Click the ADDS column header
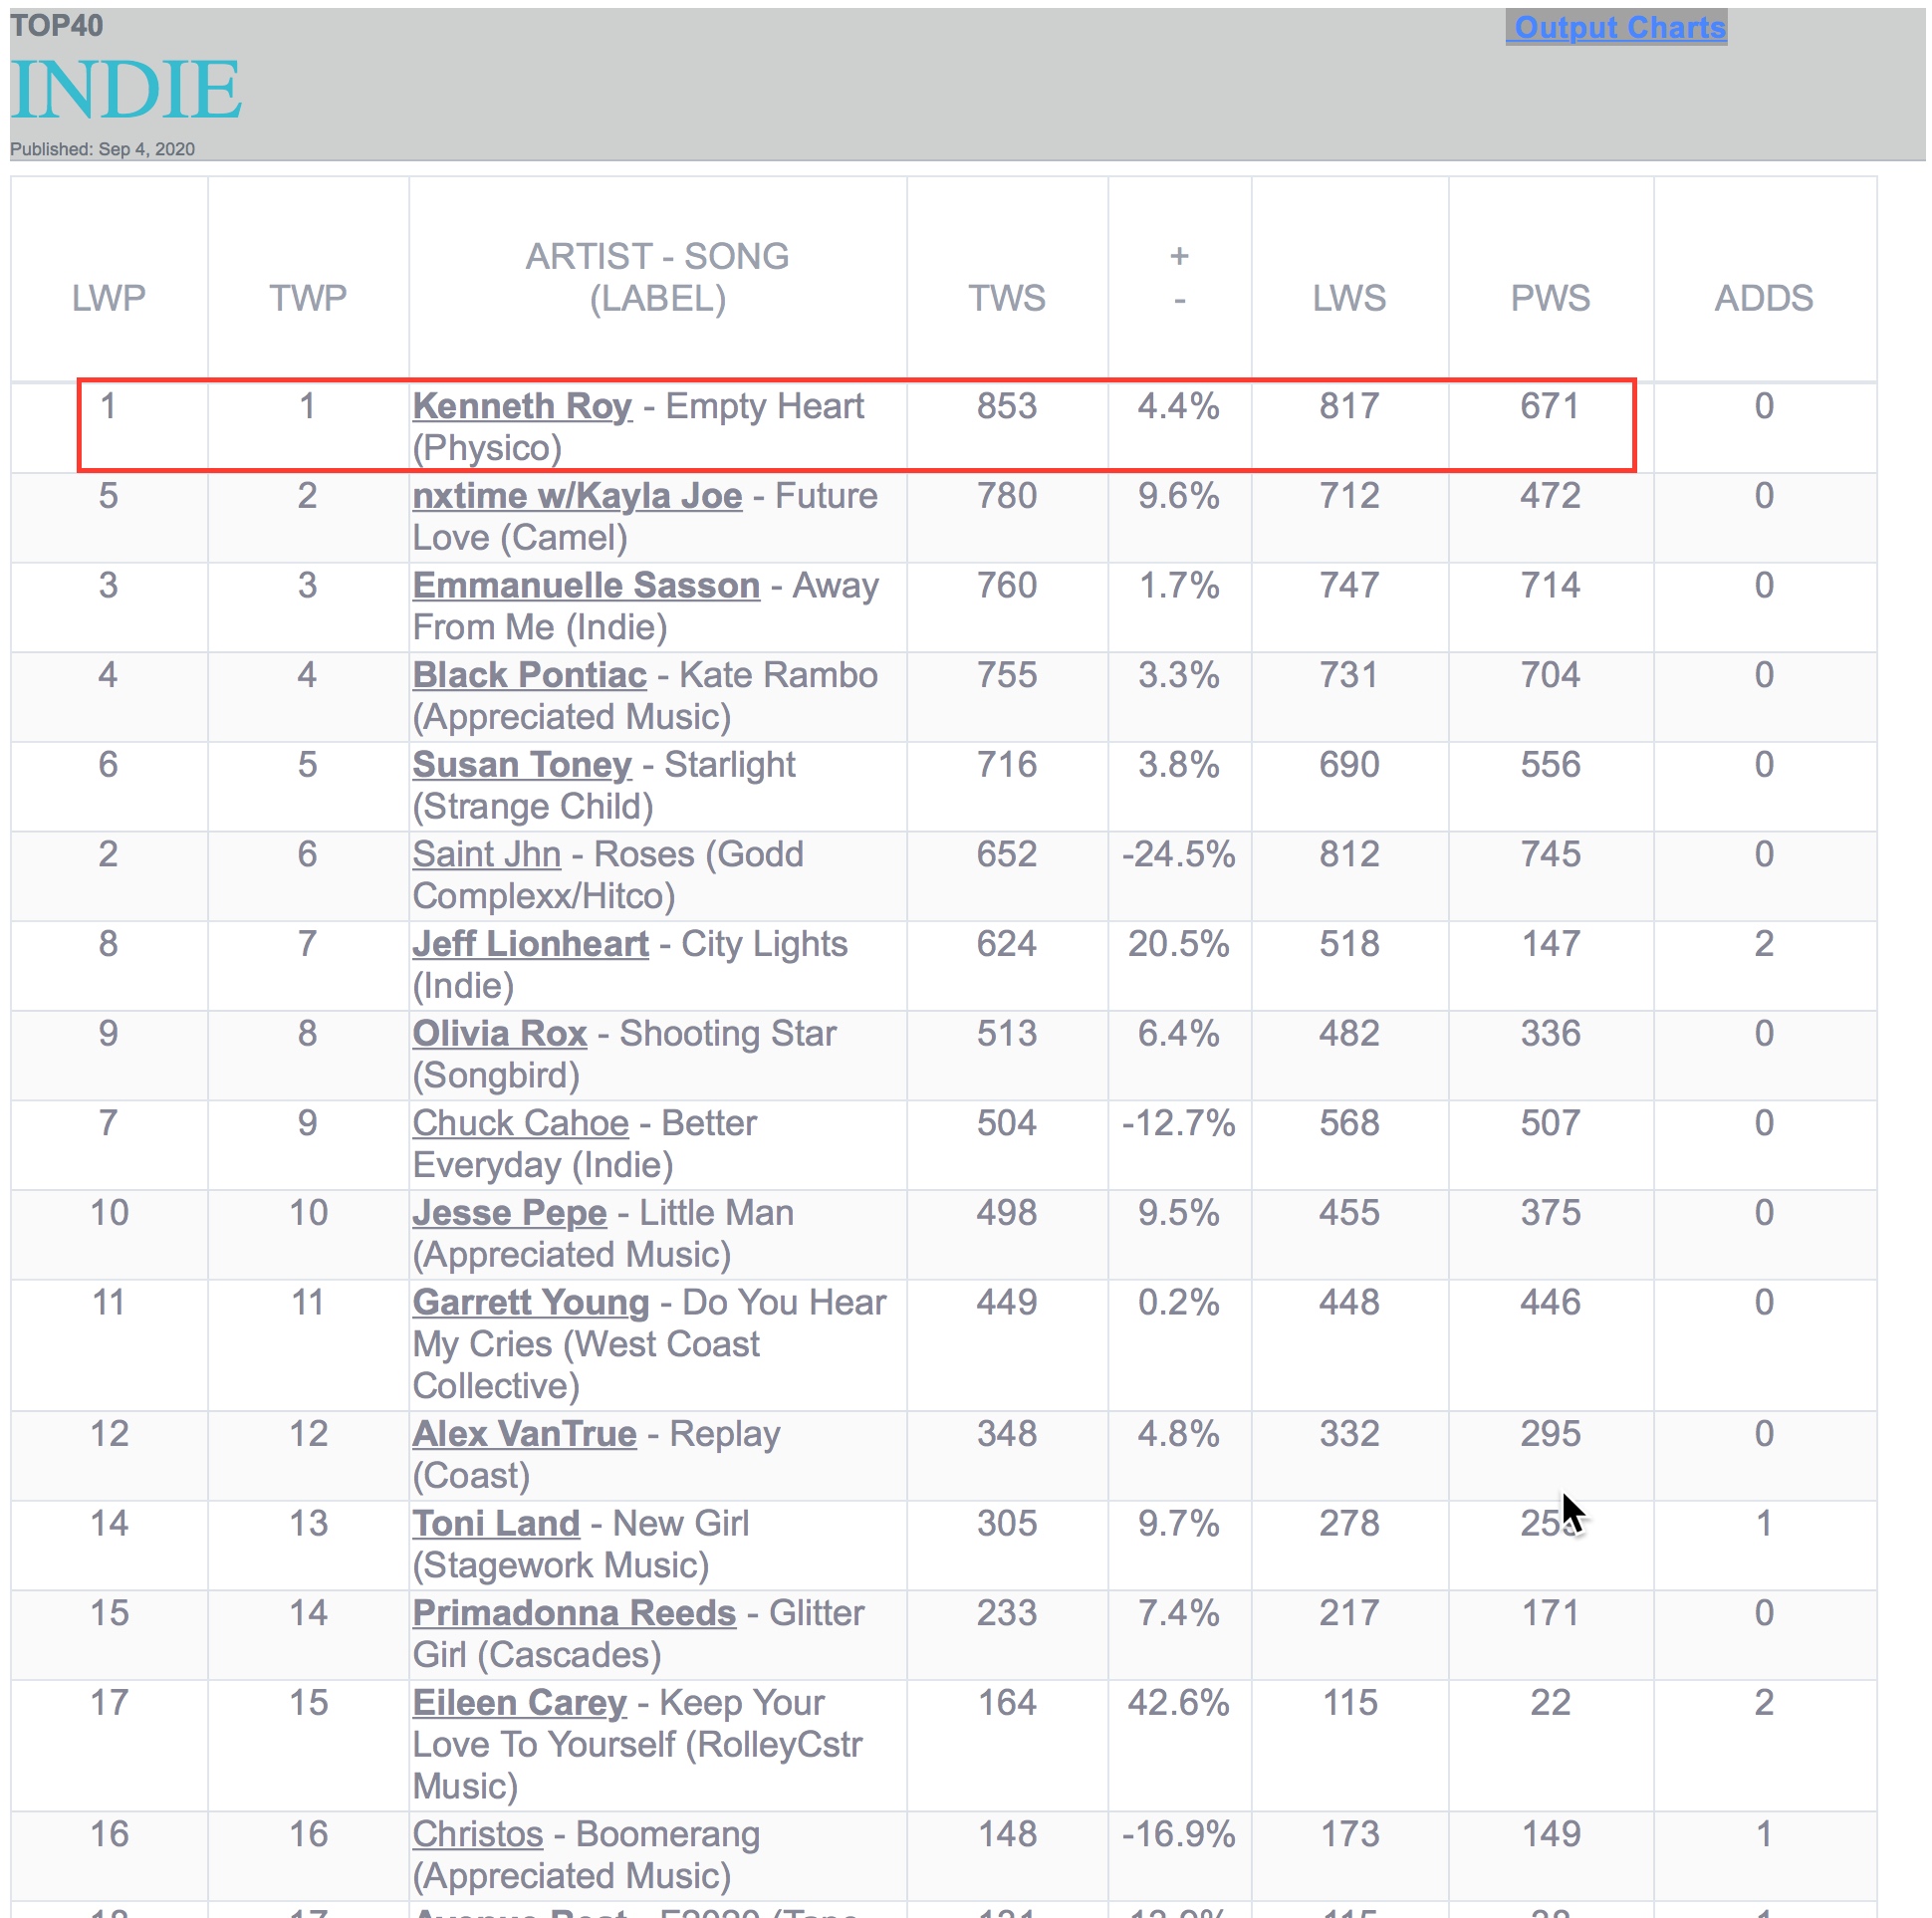1932x1918 pixels. tap(1763, 298)
